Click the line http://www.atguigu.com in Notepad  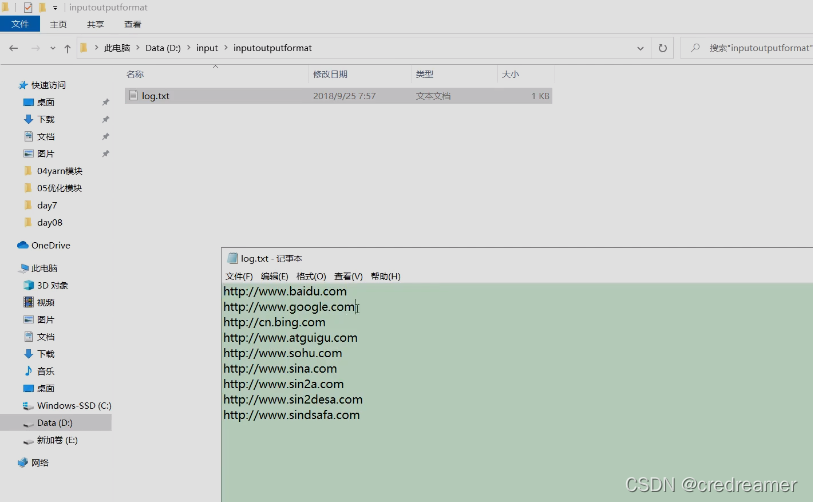290,338
